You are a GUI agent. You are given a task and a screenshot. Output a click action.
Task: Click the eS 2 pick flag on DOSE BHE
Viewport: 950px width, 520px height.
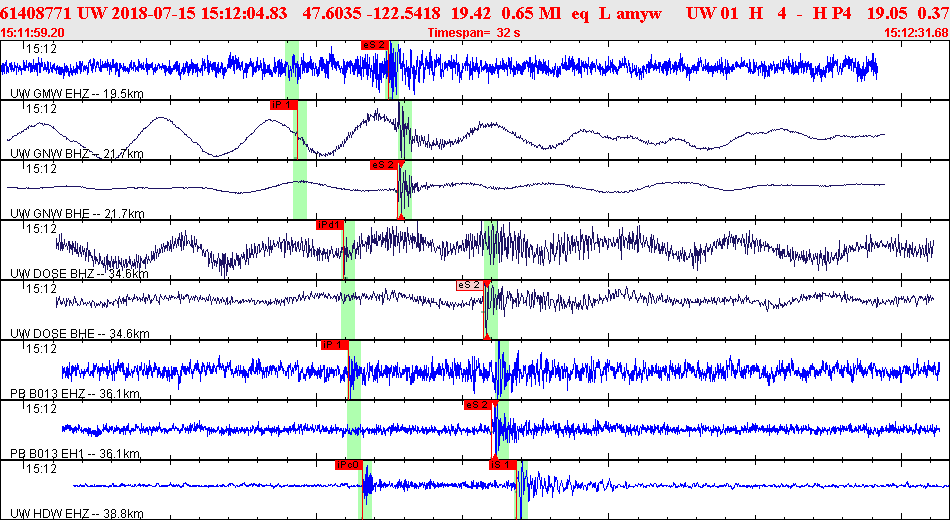470,285
